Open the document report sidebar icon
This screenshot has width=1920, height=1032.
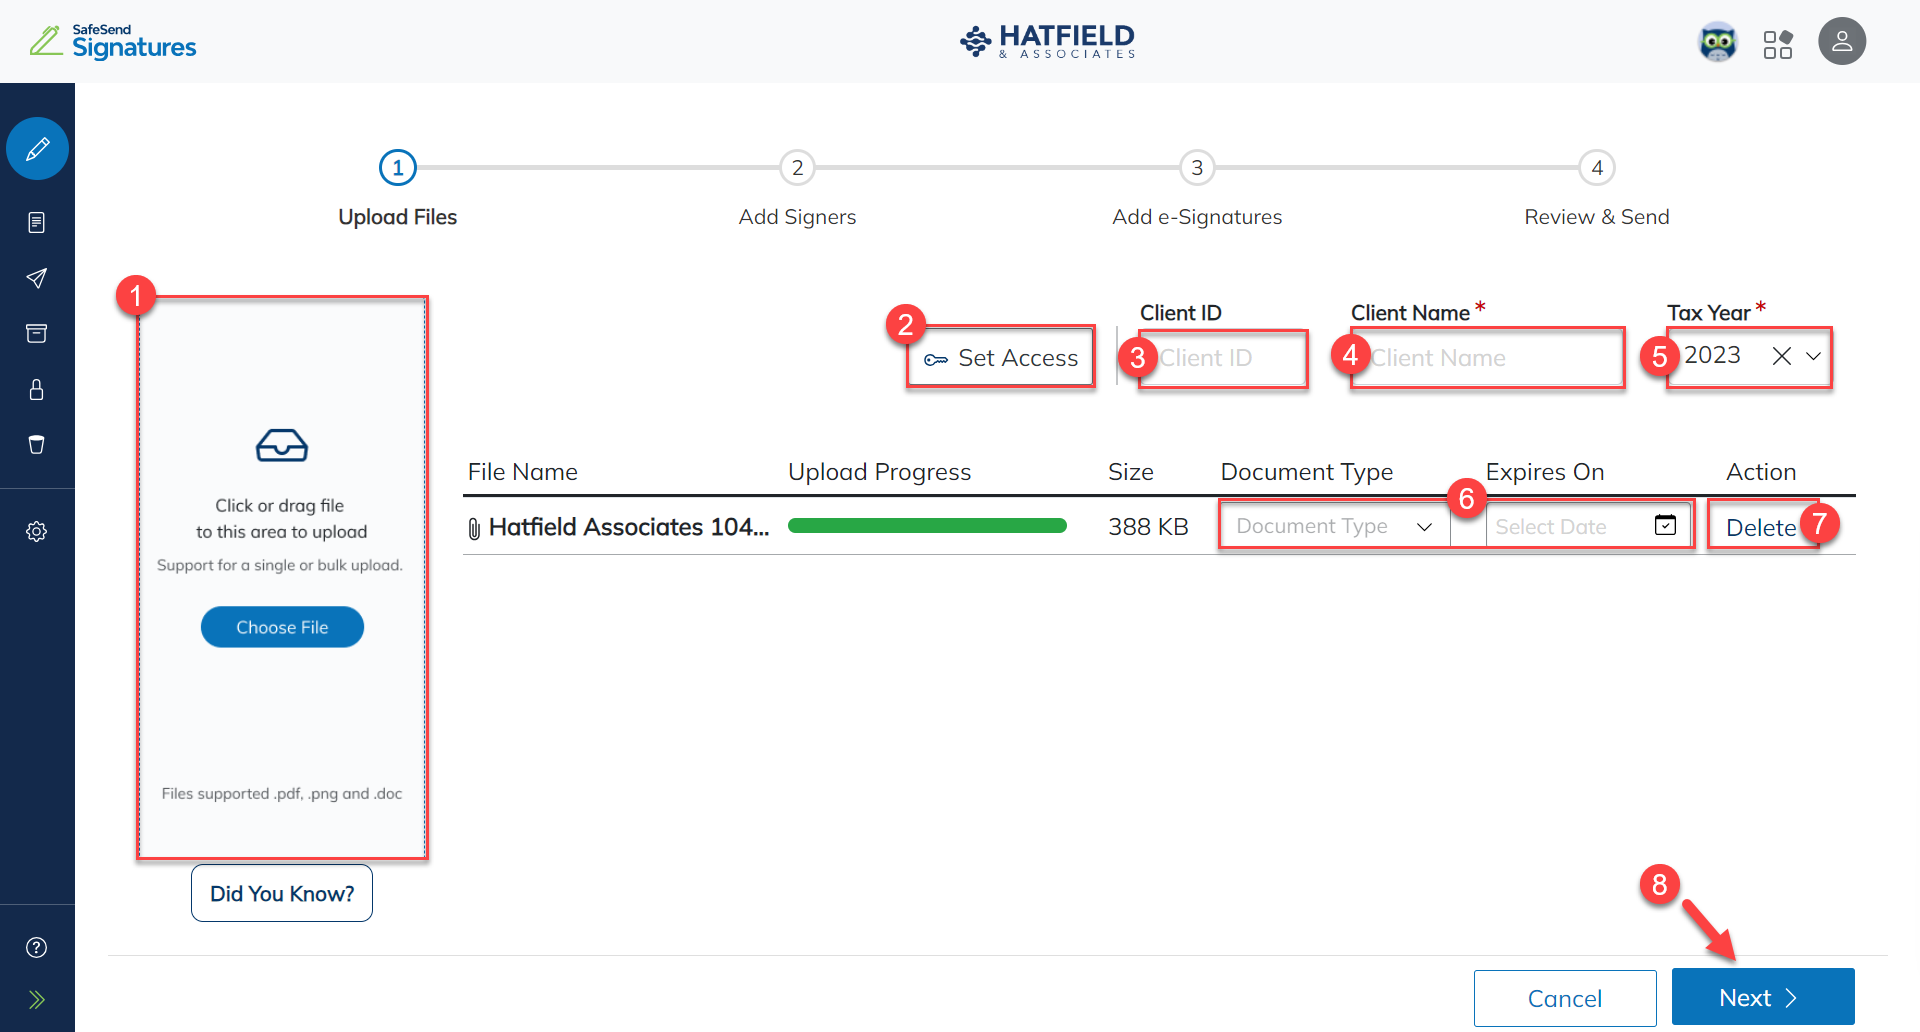click(37, 222)
